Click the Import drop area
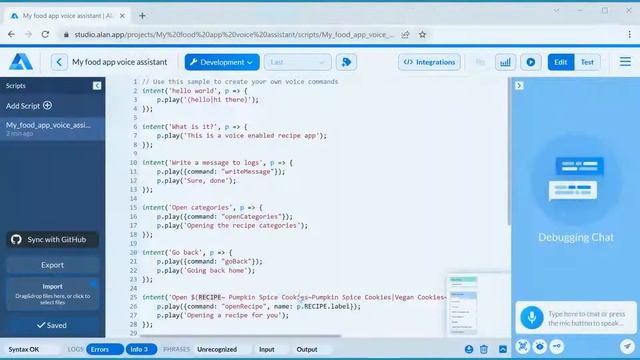This screenshot has height=360, width=640. pos(52,294)
